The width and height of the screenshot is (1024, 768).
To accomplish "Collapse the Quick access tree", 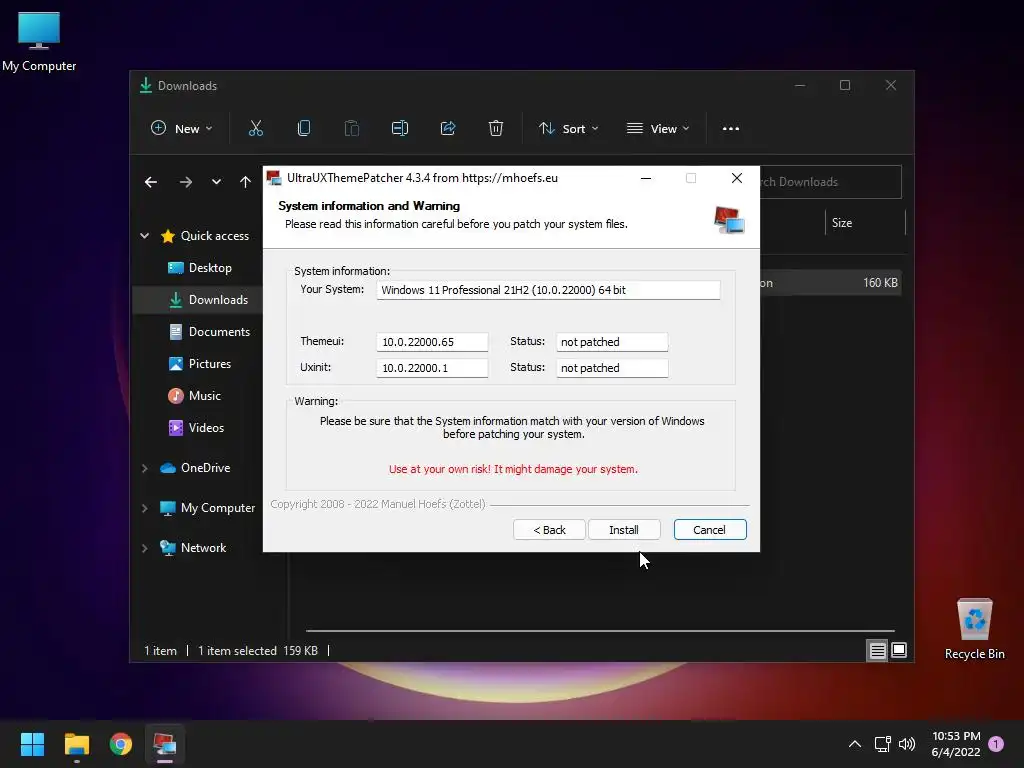I will tap(144, 236).
